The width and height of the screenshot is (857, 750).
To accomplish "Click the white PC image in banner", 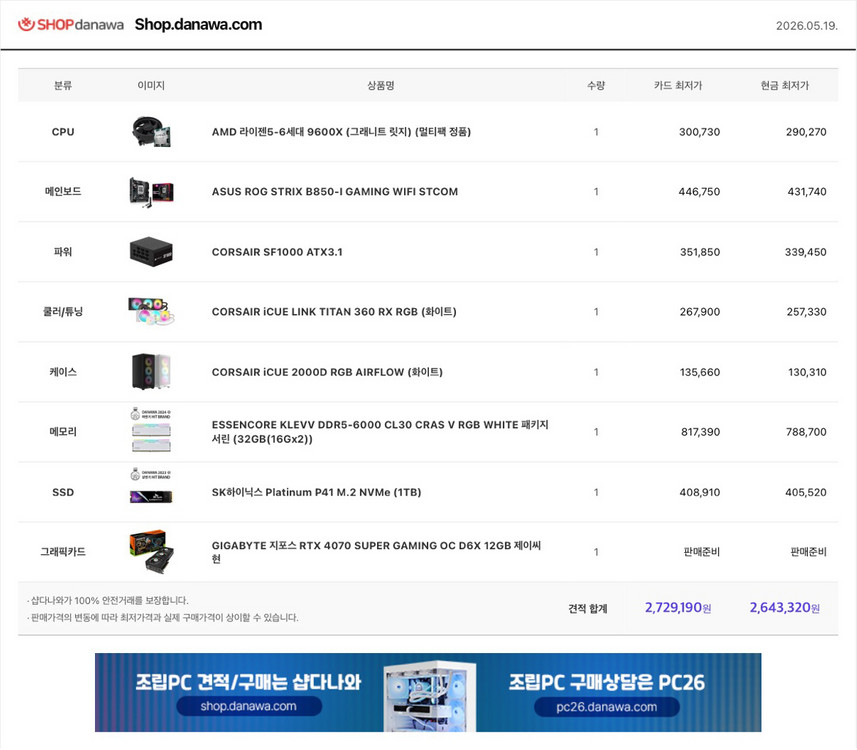I will pos(430,695).
